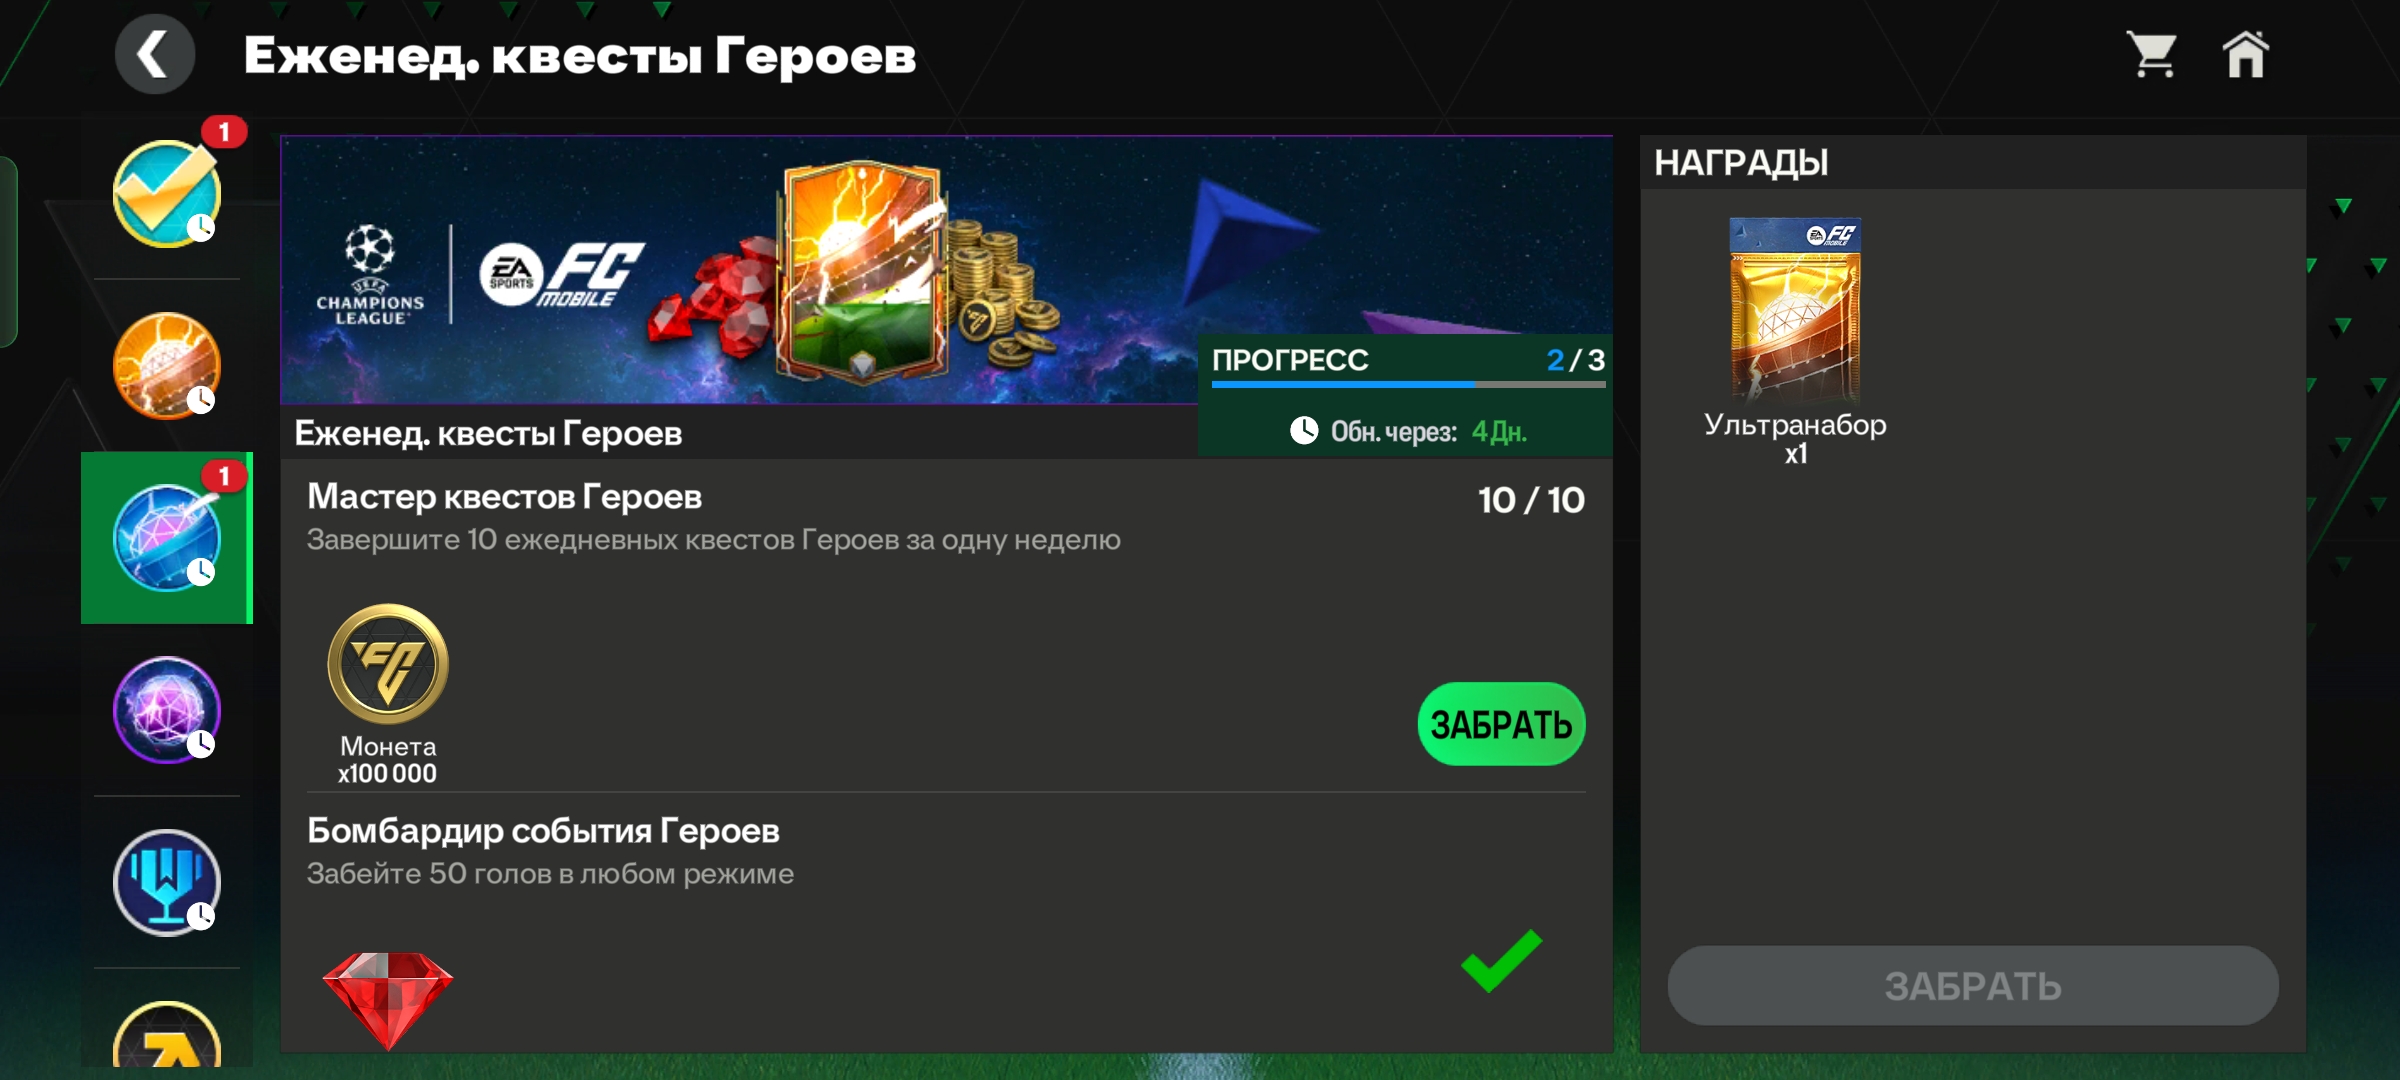Viewport: 2400px width, 1080px height.
Task: Claim the 100 000 coins reward
Action: [1501, 724]
